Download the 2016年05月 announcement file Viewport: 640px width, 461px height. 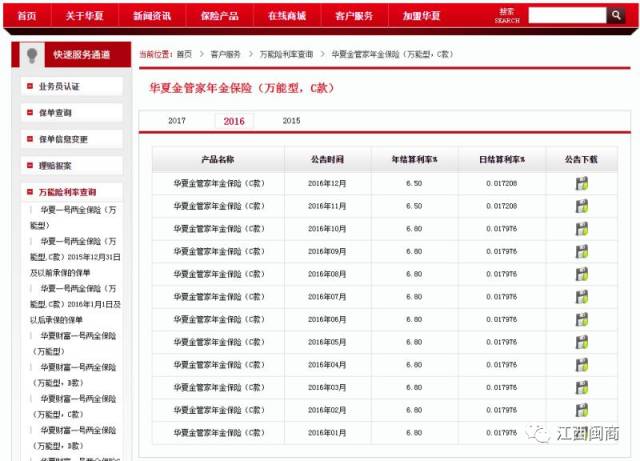[x=582, y=342]
